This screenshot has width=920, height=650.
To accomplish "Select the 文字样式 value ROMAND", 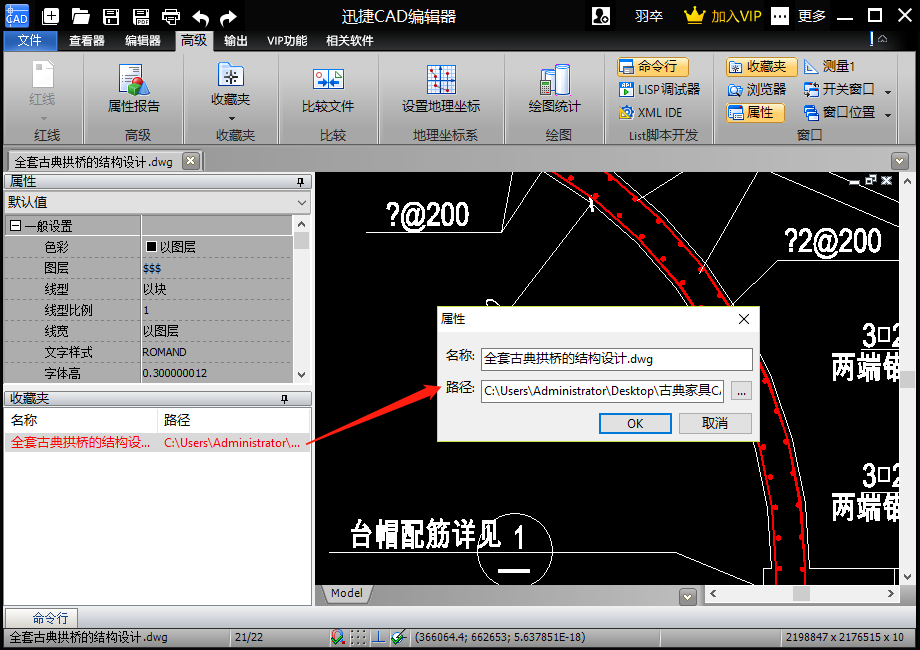I will pos(164,352).
